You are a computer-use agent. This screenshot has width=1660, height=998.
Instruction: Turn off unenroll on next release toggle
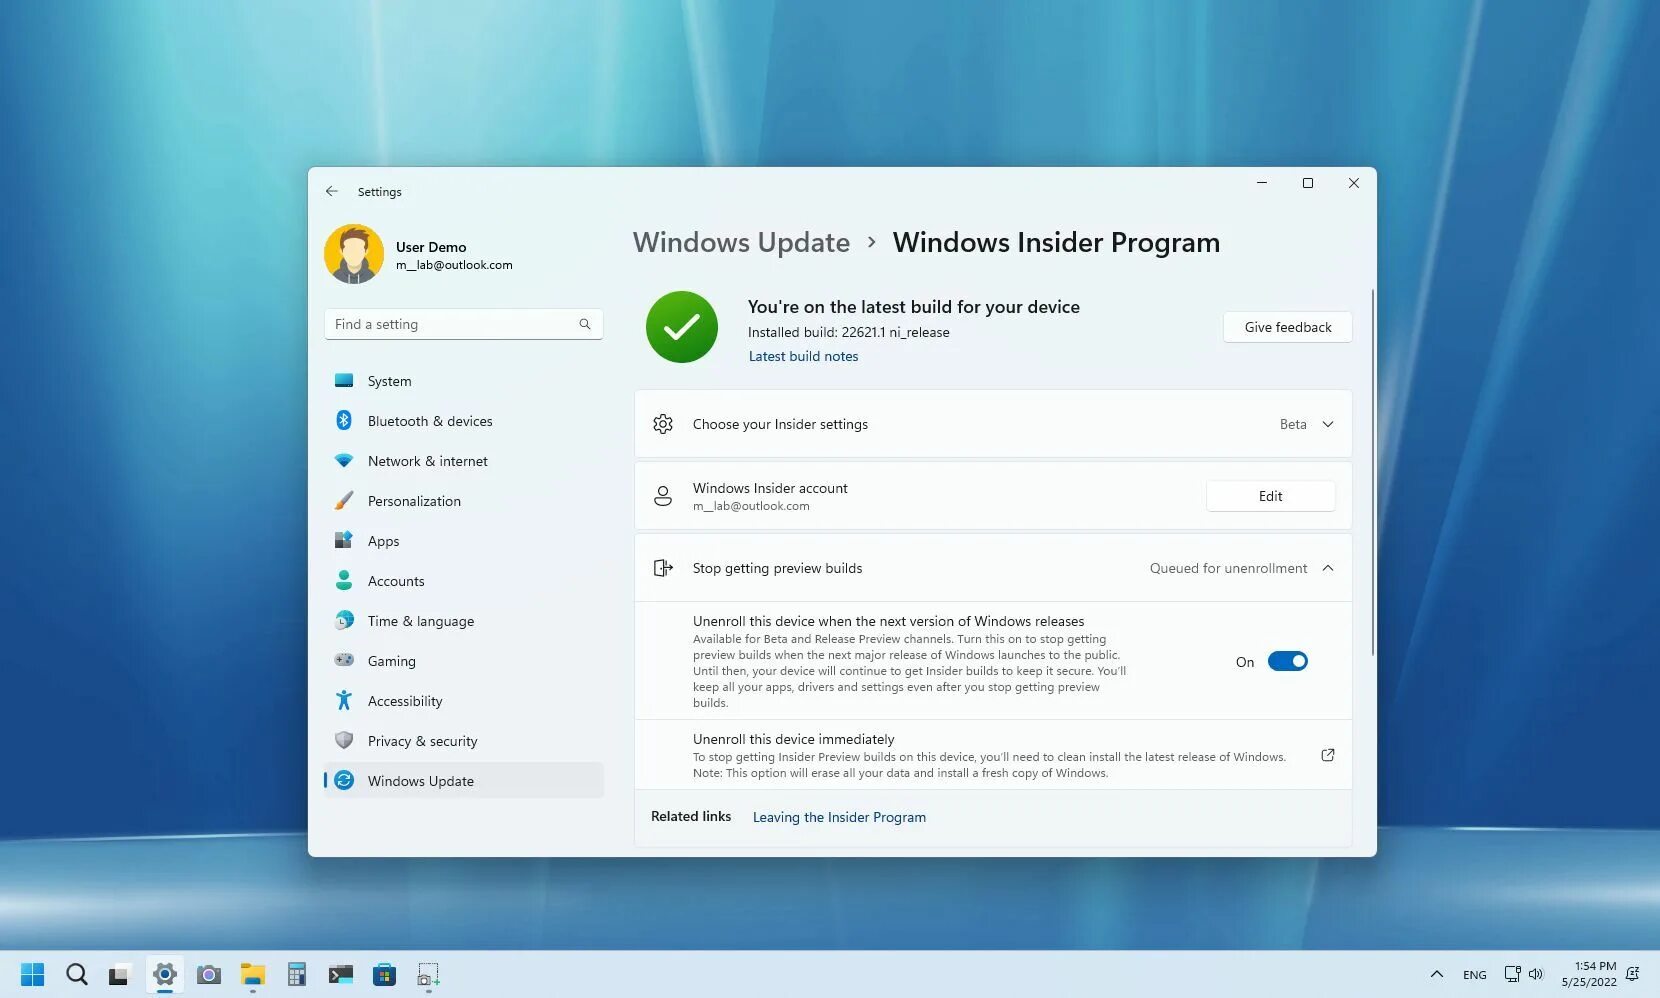click(1288, 661)
